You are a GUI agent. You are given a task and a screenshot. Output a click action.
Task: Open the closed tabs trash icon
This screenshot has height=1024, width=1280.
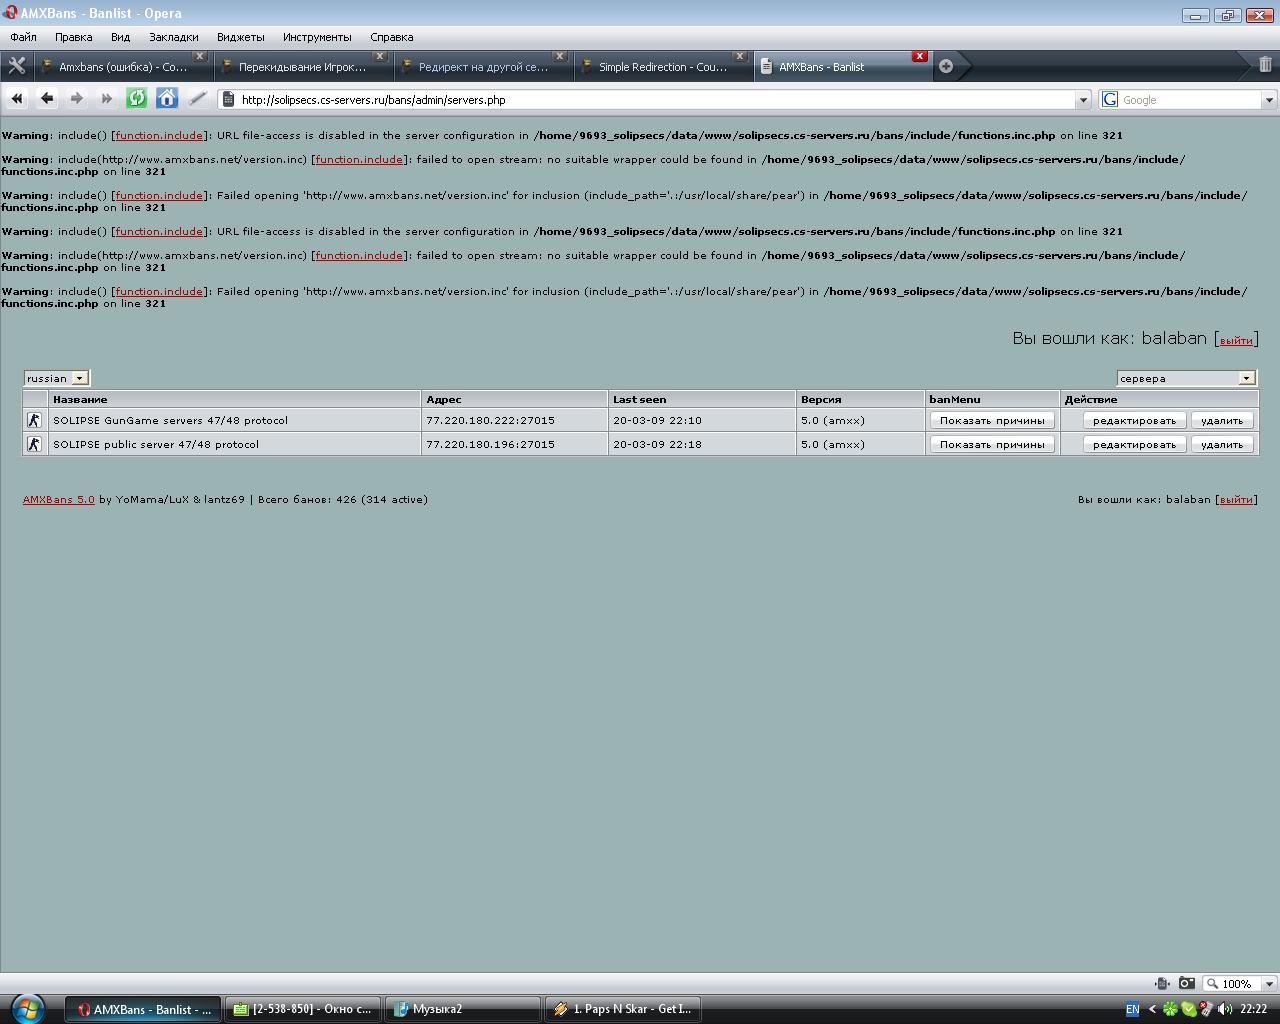(x=1265, y=65)
